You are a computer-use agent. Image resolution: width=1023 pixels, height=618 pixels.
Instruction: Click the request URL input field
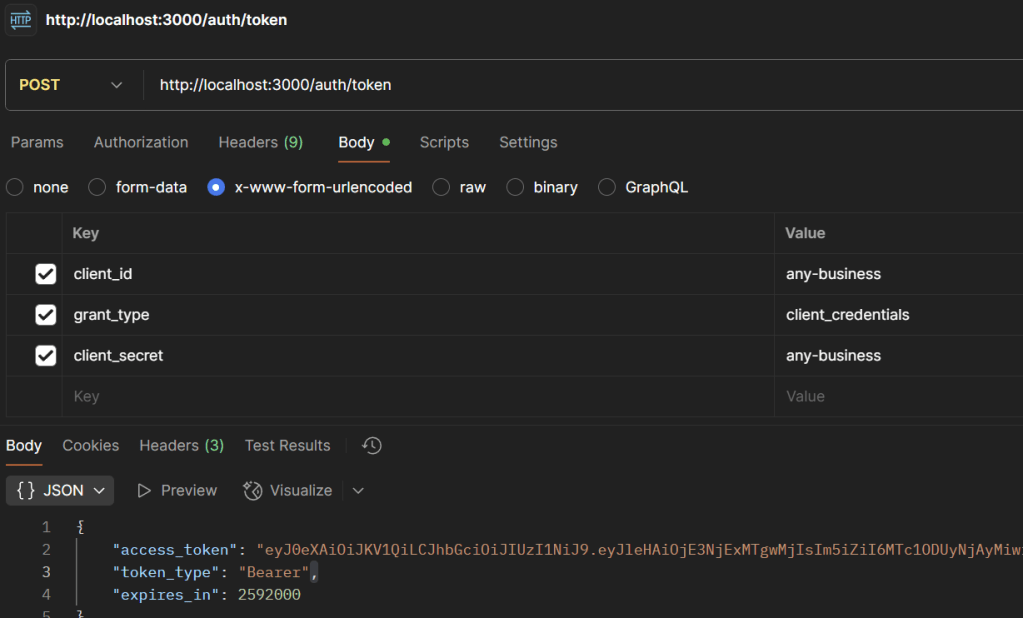click(x=580, y=85)
